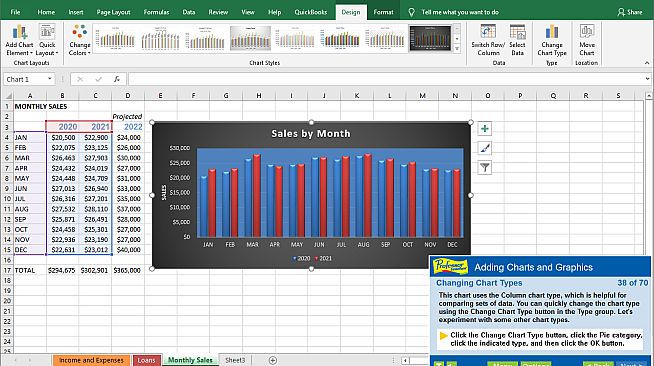Add a new sheet with plus icon
Screen dimensions: 654x366
tap(273, 360)
